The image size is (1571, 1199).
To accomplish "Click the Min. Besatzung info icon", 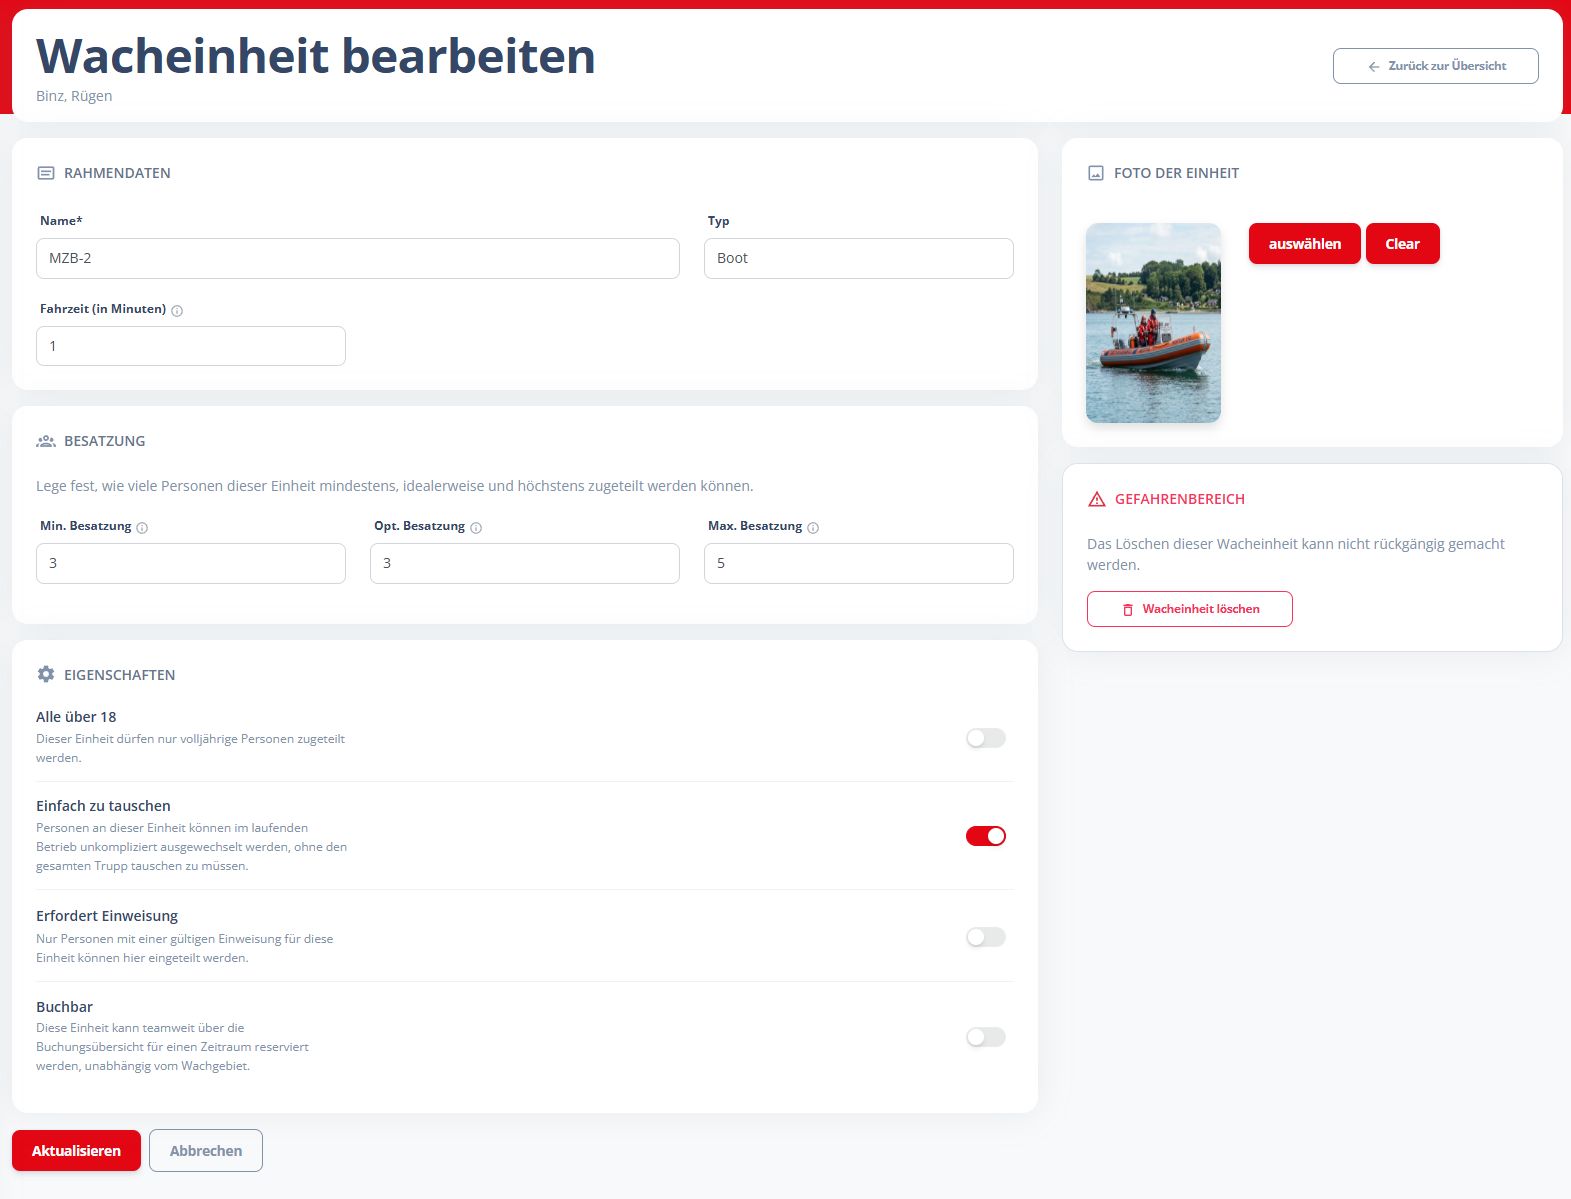I will point(142,528).
